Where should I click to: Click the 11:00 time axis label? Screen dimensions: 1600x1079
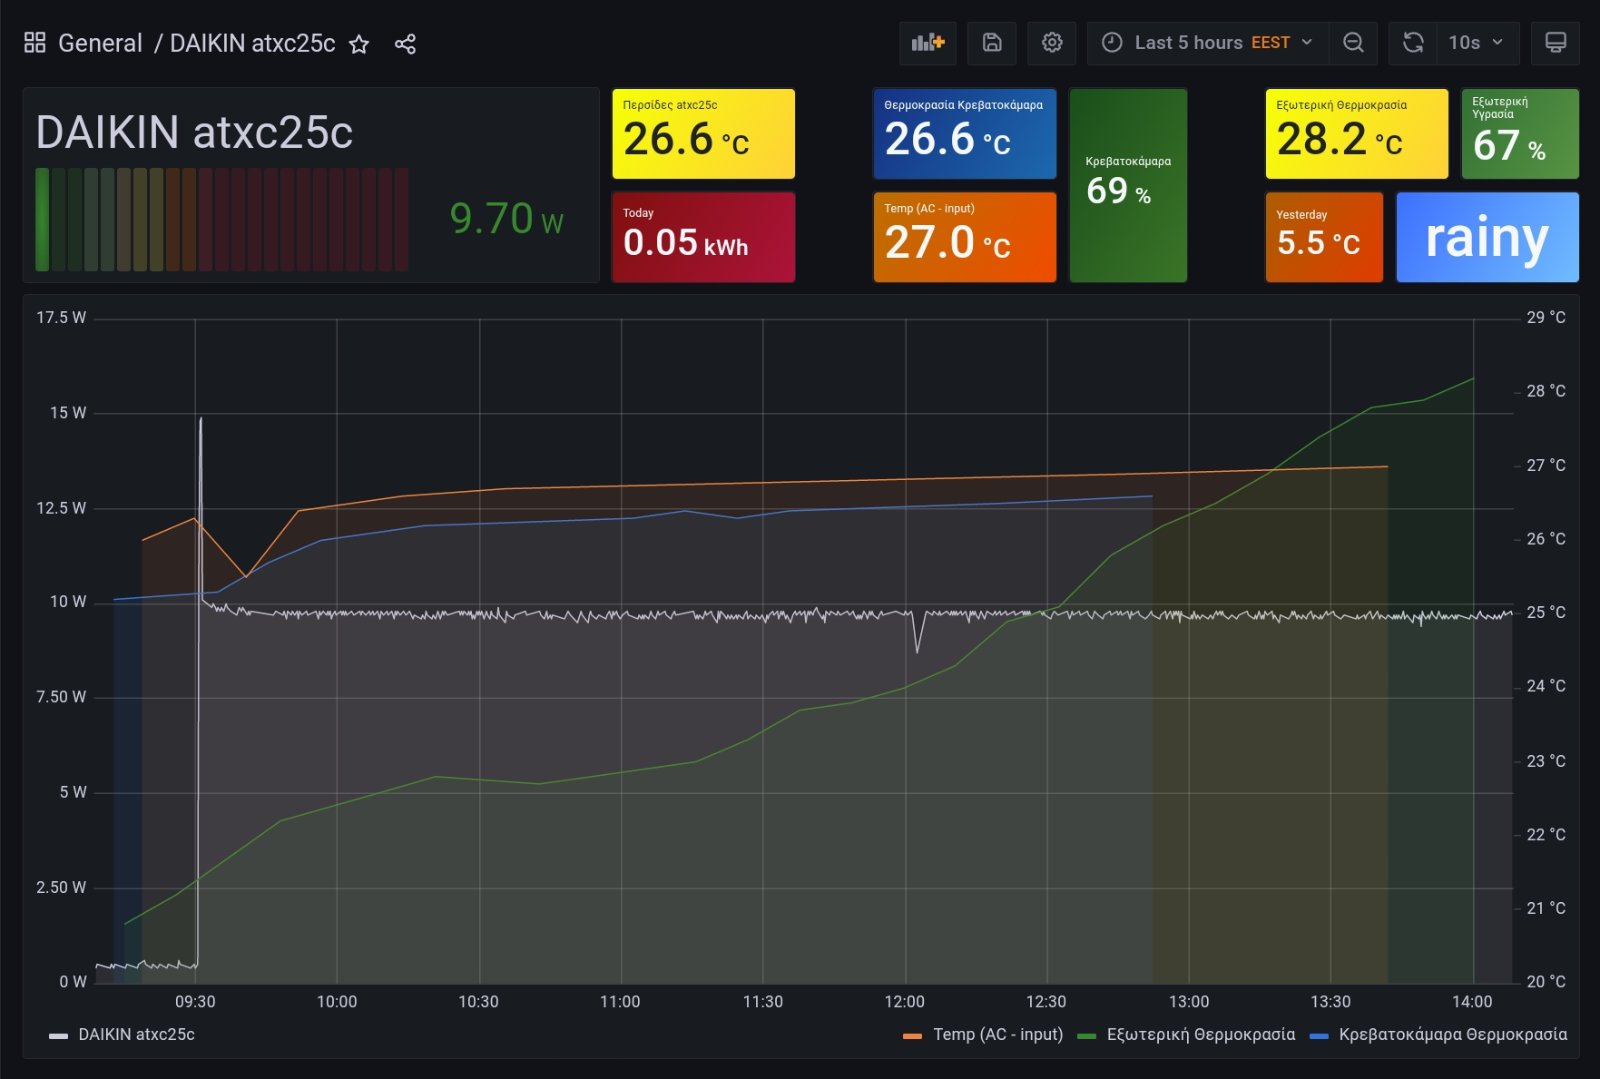pos(620,1001)
